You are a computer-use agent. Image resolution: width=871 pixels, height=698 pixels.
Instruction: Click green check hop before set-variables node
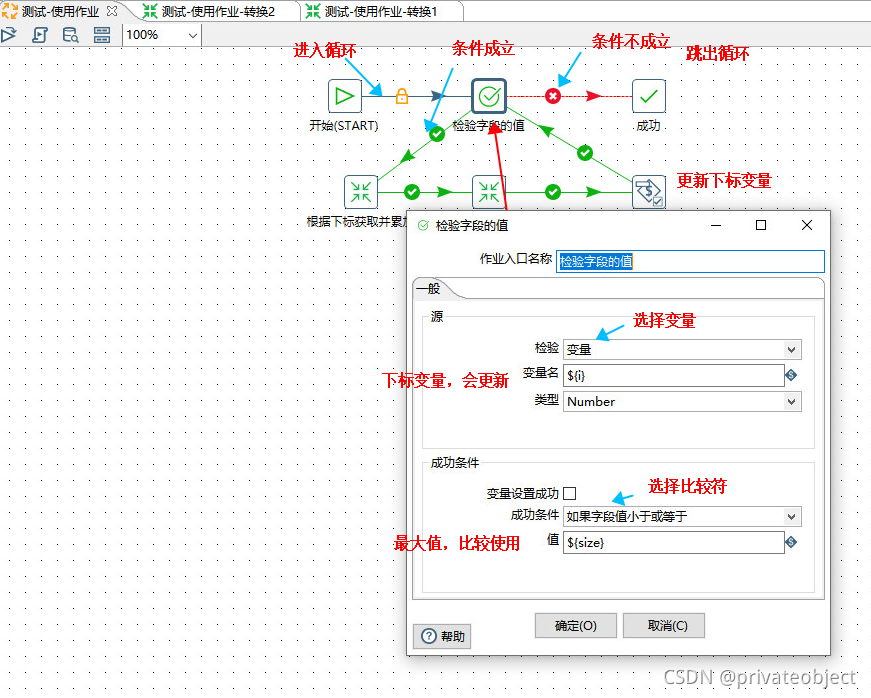point(553,192)
